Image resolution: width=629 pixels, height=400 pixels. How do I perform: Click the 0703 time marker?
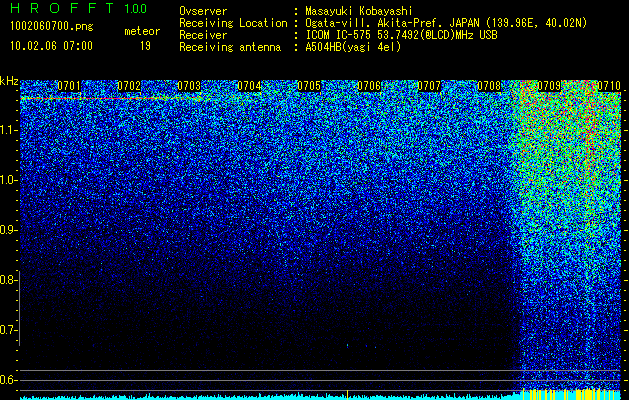tap(189, 86)
